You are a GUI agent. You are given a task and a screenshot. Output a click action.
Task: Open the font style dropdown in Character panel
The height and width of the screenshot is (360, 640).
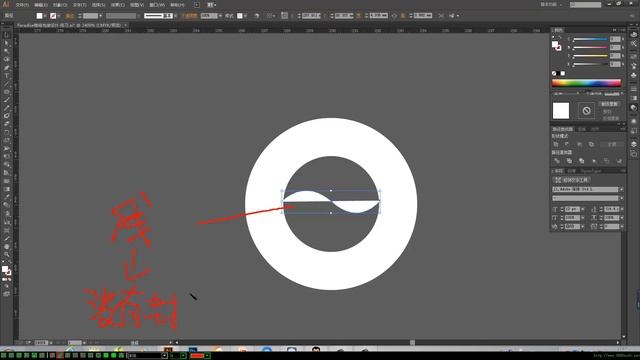[622, 198]
